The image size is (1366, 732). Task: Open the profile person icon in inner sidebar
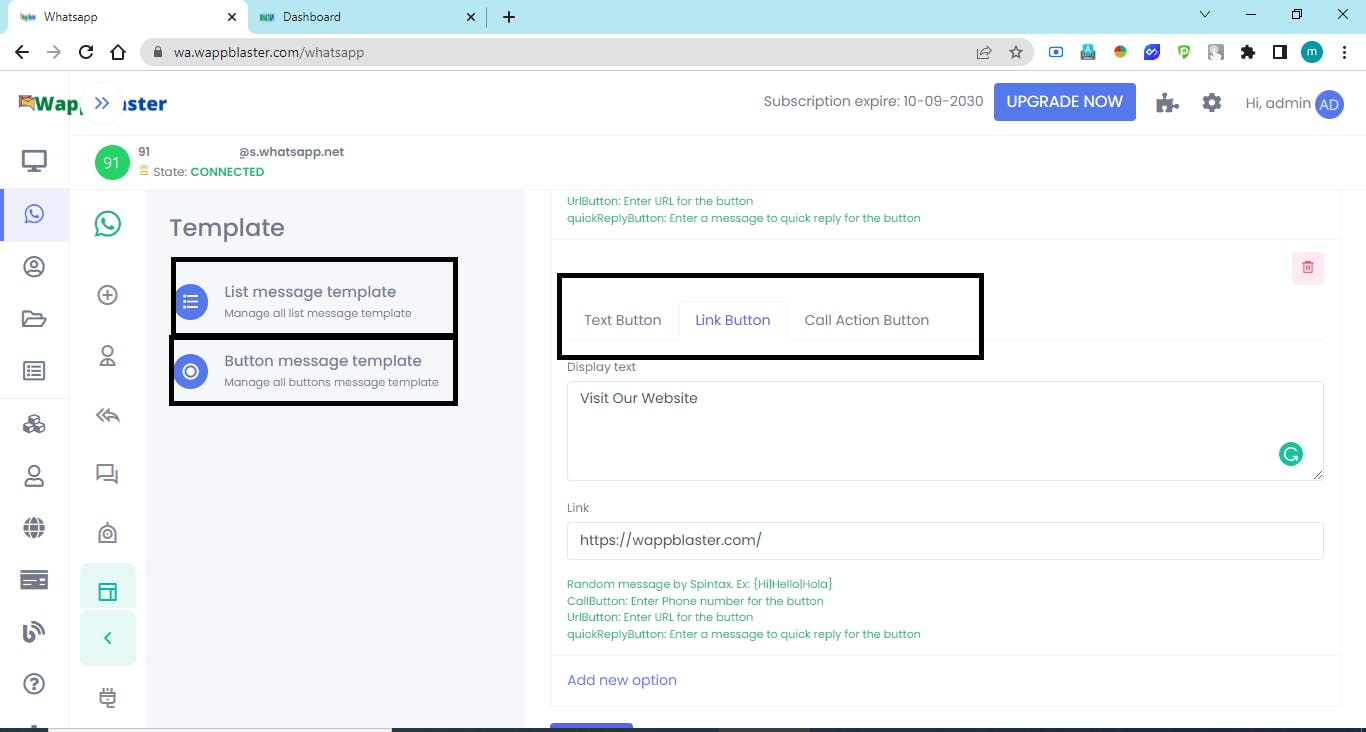(108, 355)
